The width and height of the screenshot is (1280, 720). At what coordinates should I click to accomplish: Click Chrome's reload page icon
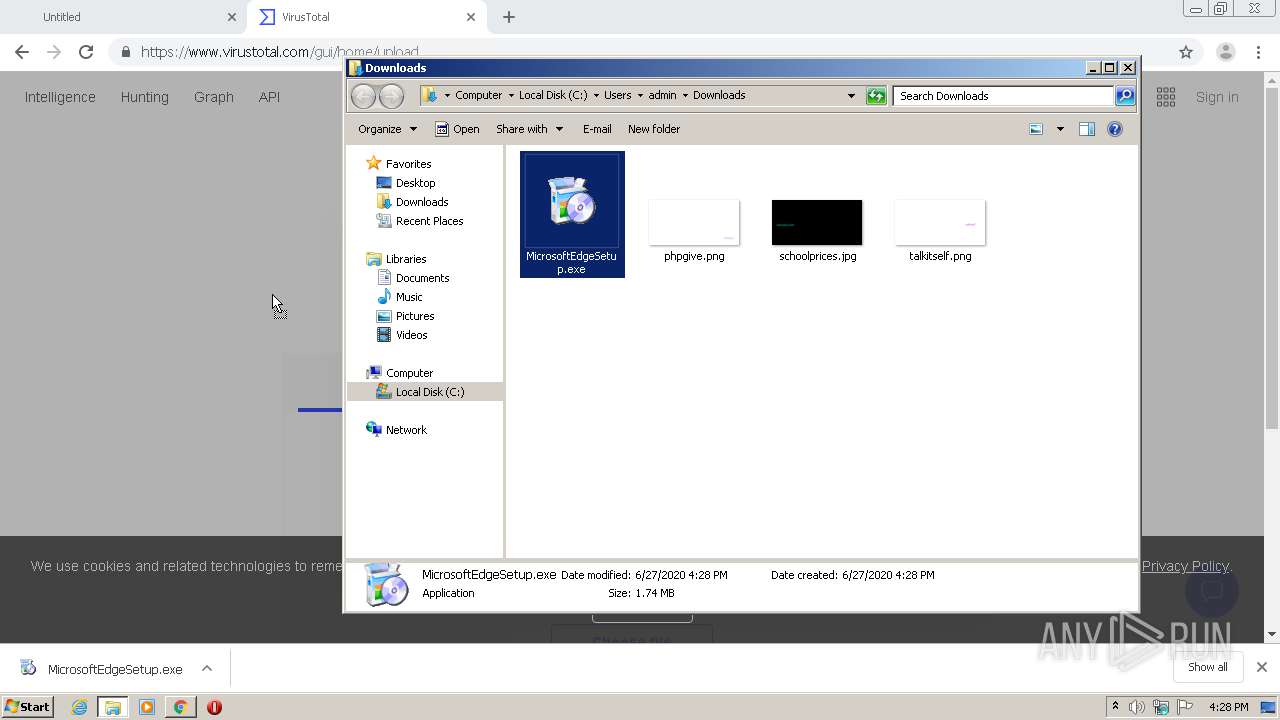pyautogui.click(x=86, y=52)
